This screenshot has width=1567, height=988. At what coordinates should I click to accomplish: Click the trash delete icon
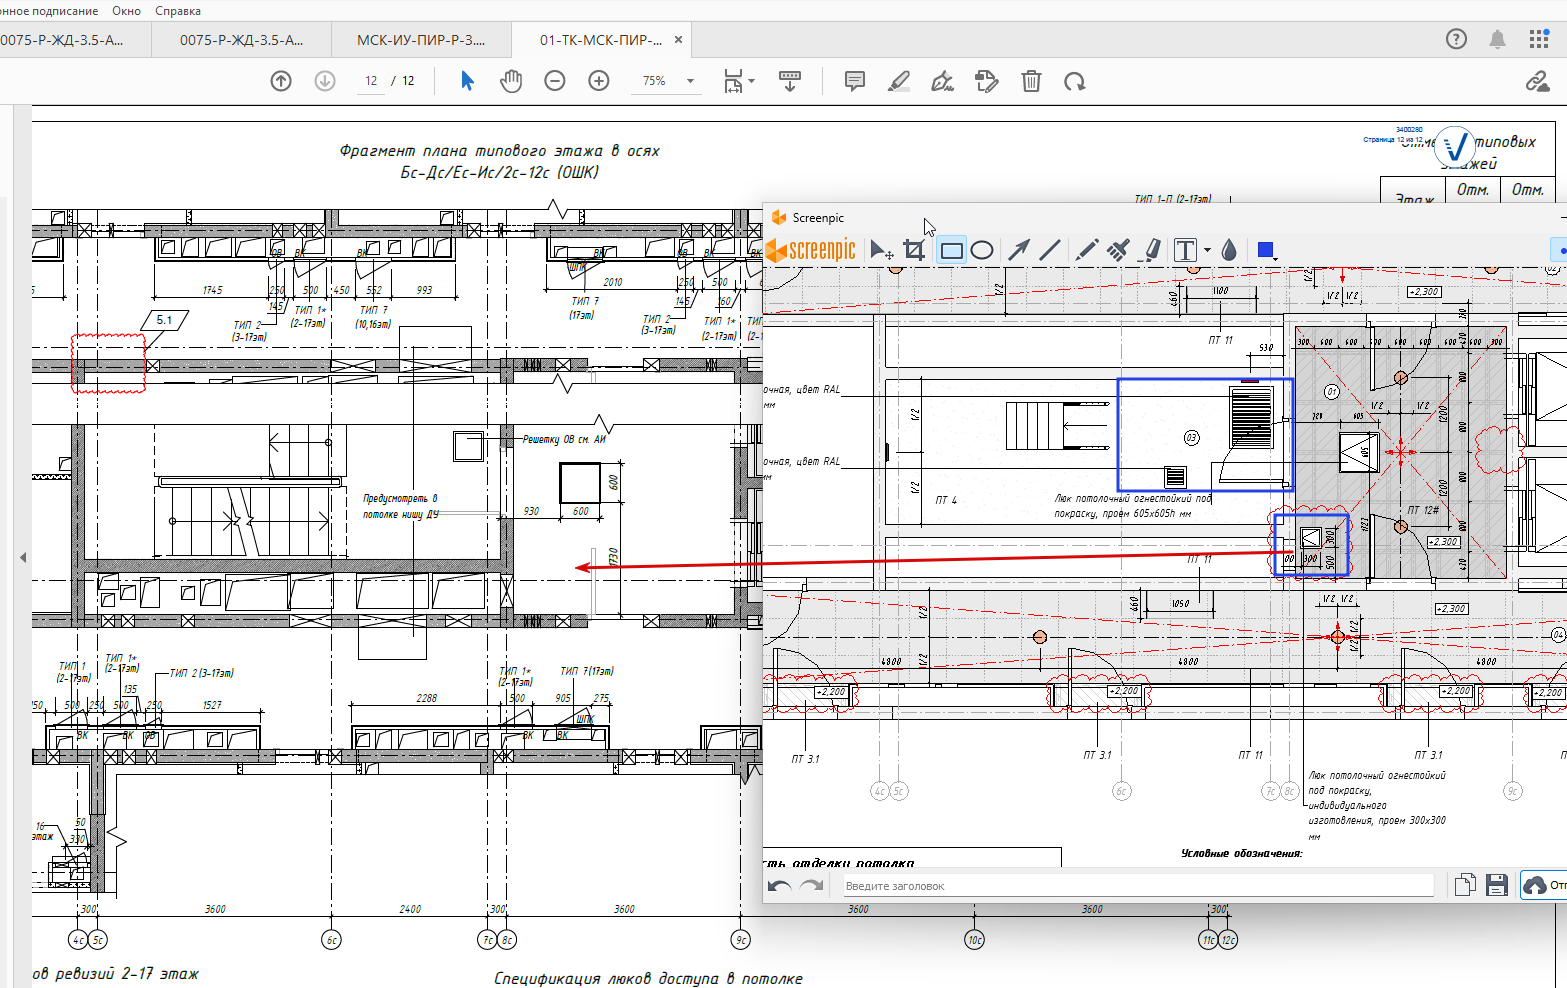(1031, 81)
